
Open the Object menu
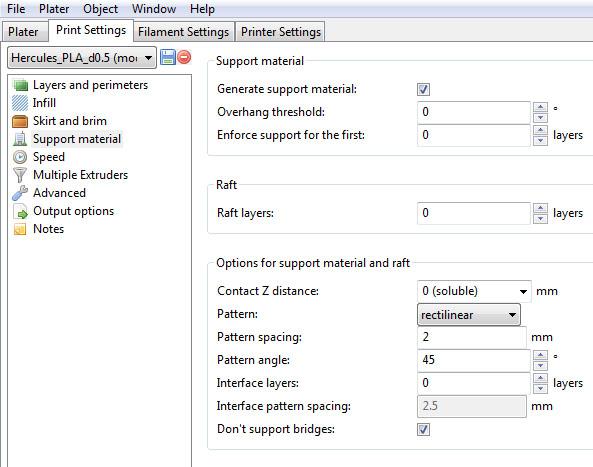tap(101, 9)
